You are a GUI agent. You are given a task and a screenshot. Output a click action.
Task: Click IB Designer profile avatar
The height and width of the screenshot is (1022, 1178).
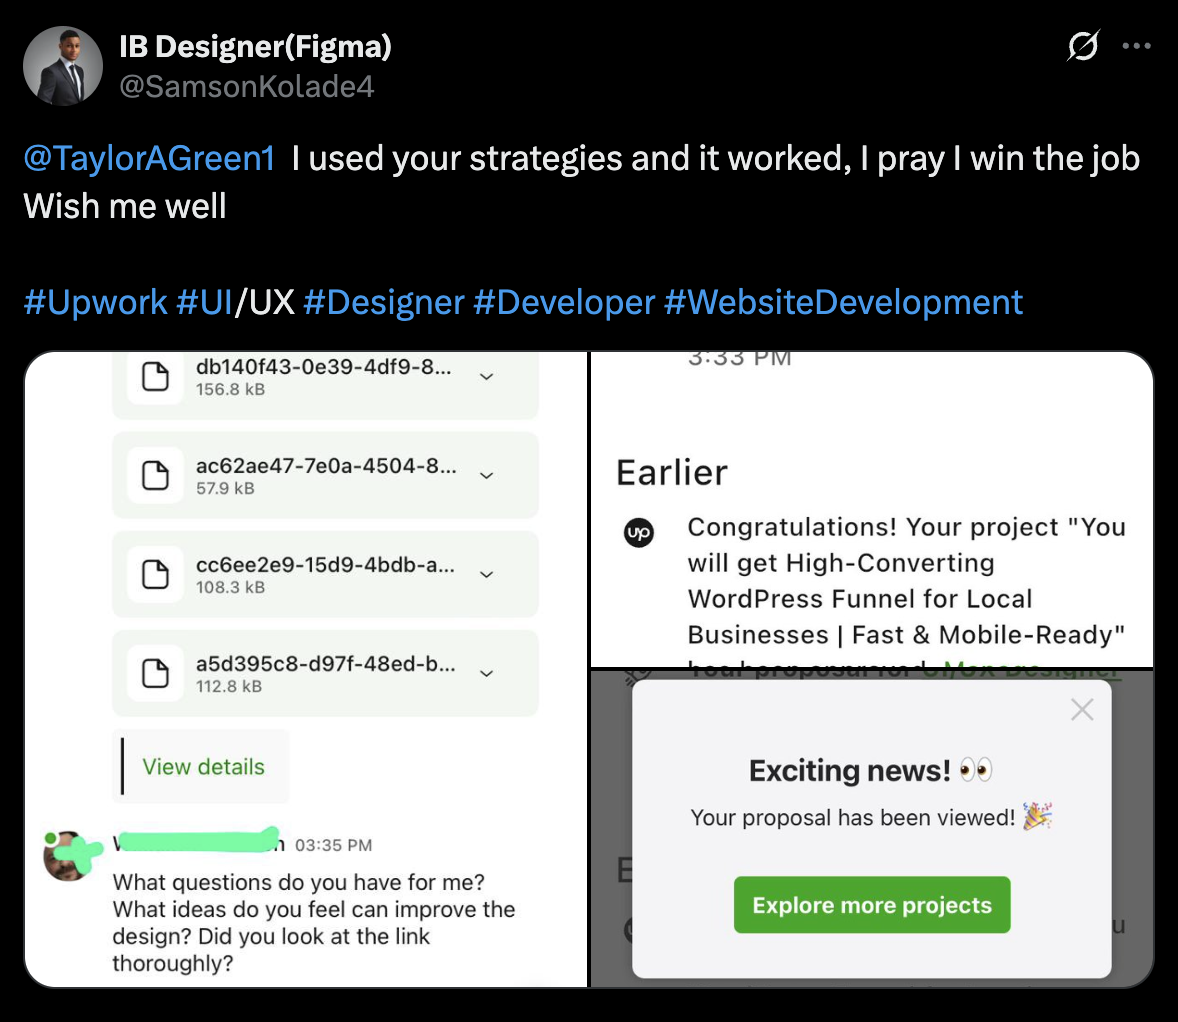(x=63, y=66)
